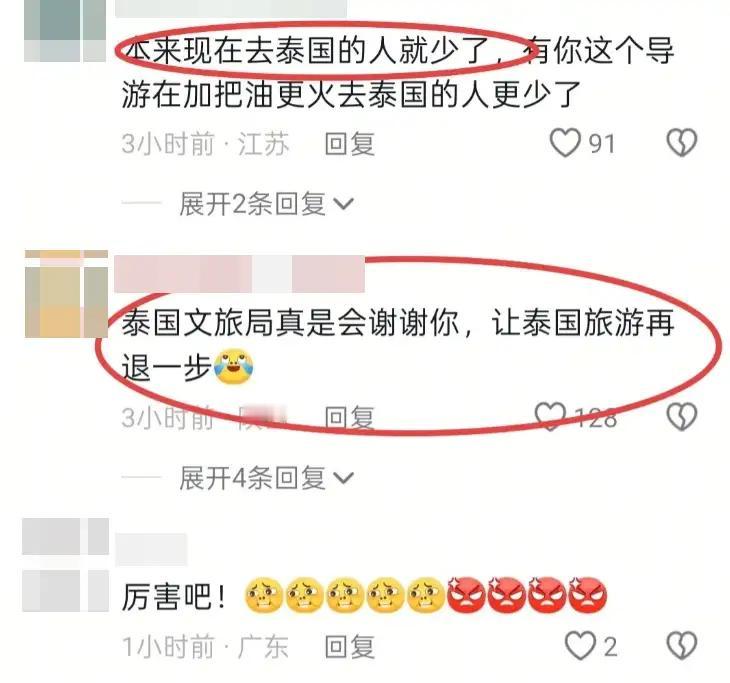Screen dimensions: 730x683
Task: Dislike the Jiangsu comment with broken heart
Action: (x=682, y=142)
